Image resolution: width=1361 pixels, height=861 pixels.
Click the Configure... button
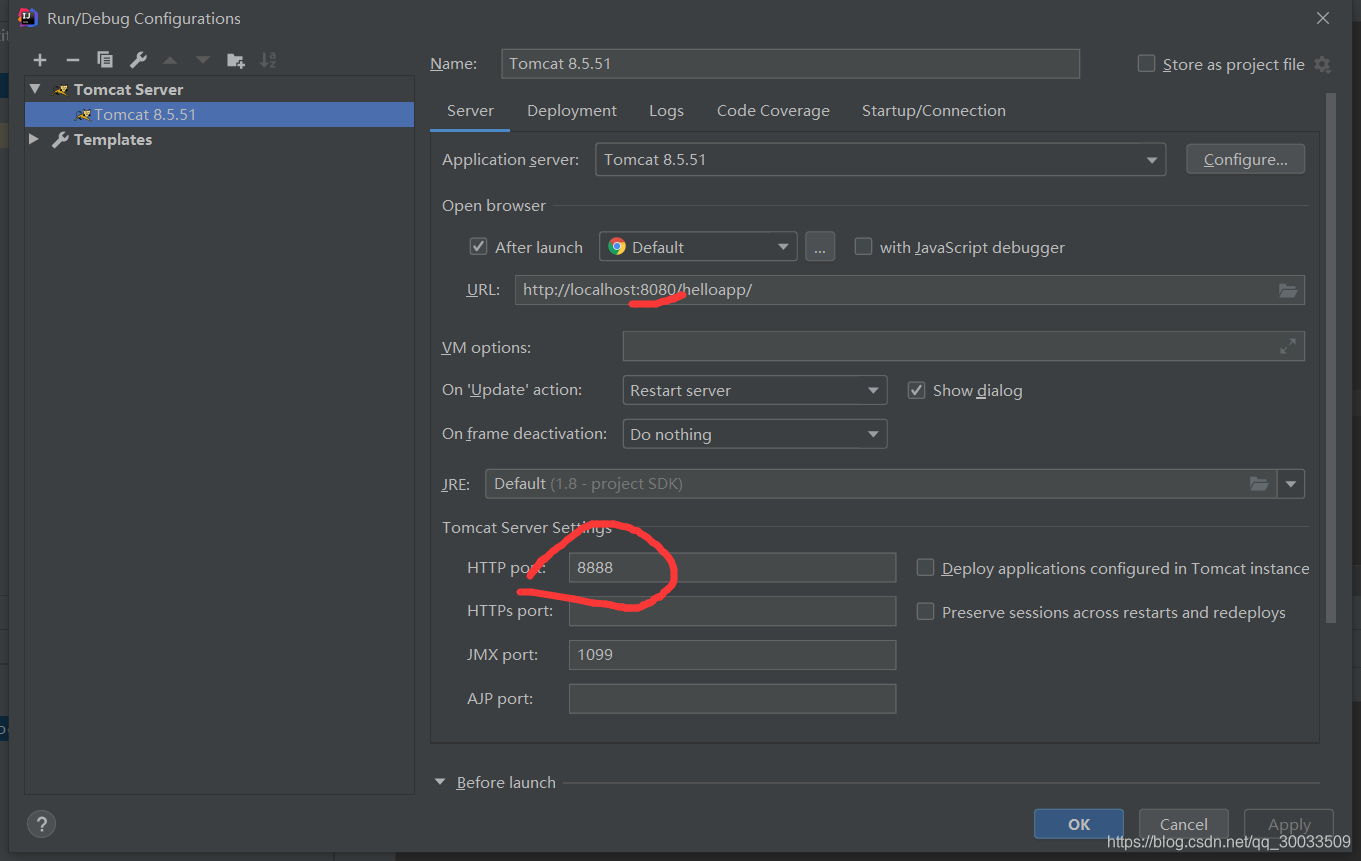coord(1245,160)
